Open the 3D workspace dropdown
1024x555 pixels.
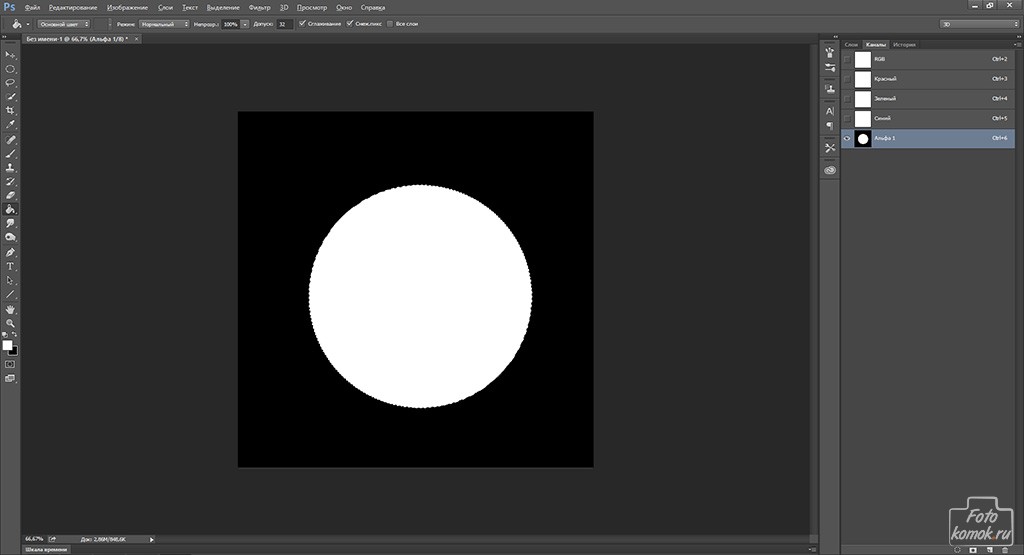pos(975,23)
